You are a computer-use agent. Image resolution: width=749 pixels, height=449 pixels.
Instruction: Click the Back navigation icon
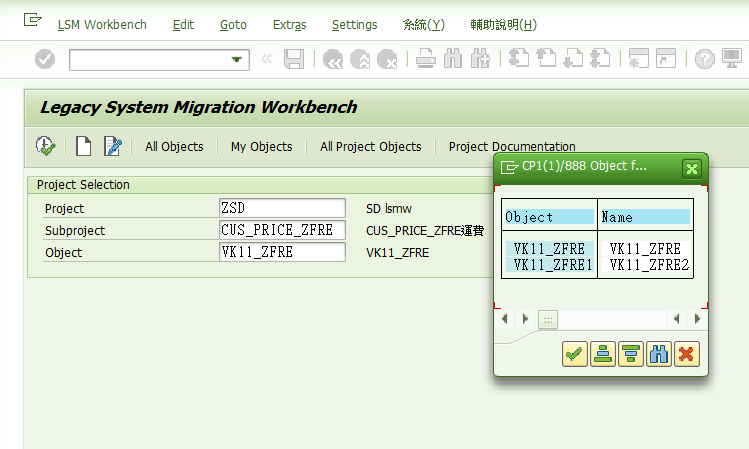[x=333, y=59]
